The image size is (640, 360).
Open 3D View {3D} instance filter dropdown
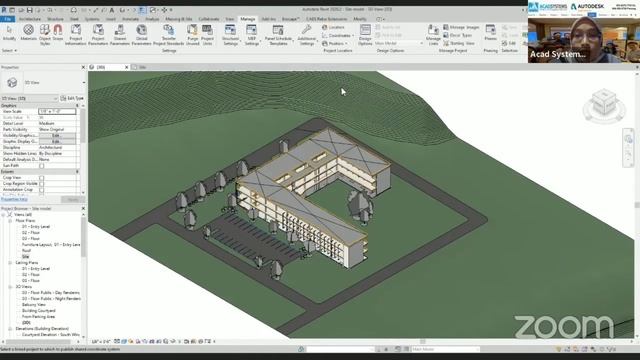(29, 98)
